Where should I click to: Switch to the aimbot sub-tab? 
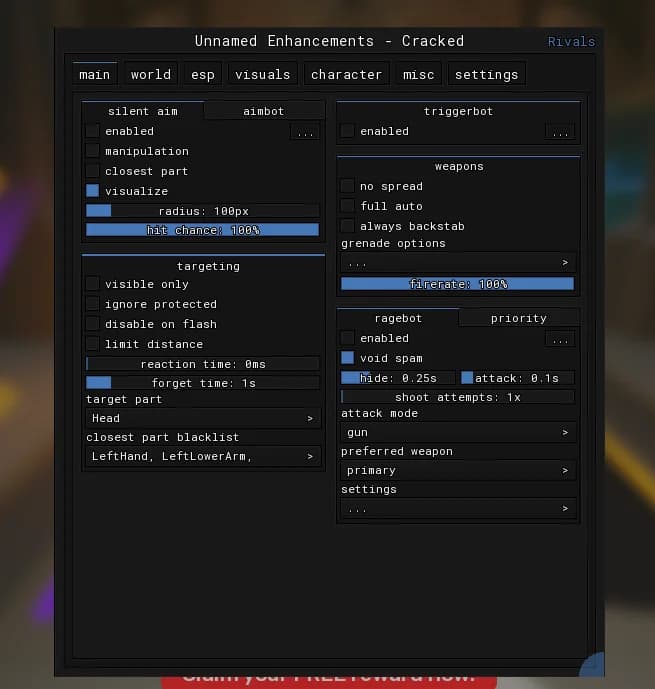[264, 111]
